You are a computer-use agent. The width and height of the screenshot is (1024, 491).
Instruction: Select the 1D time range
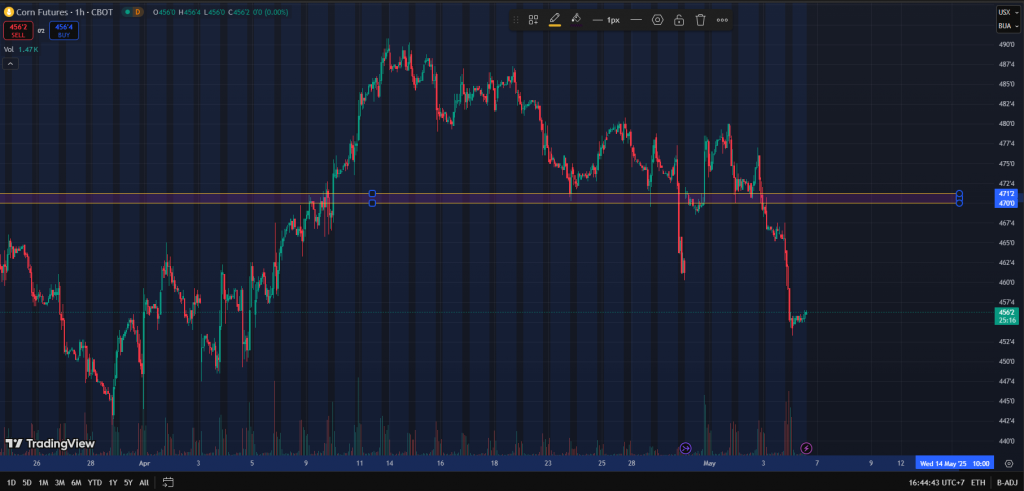[11, 483]
